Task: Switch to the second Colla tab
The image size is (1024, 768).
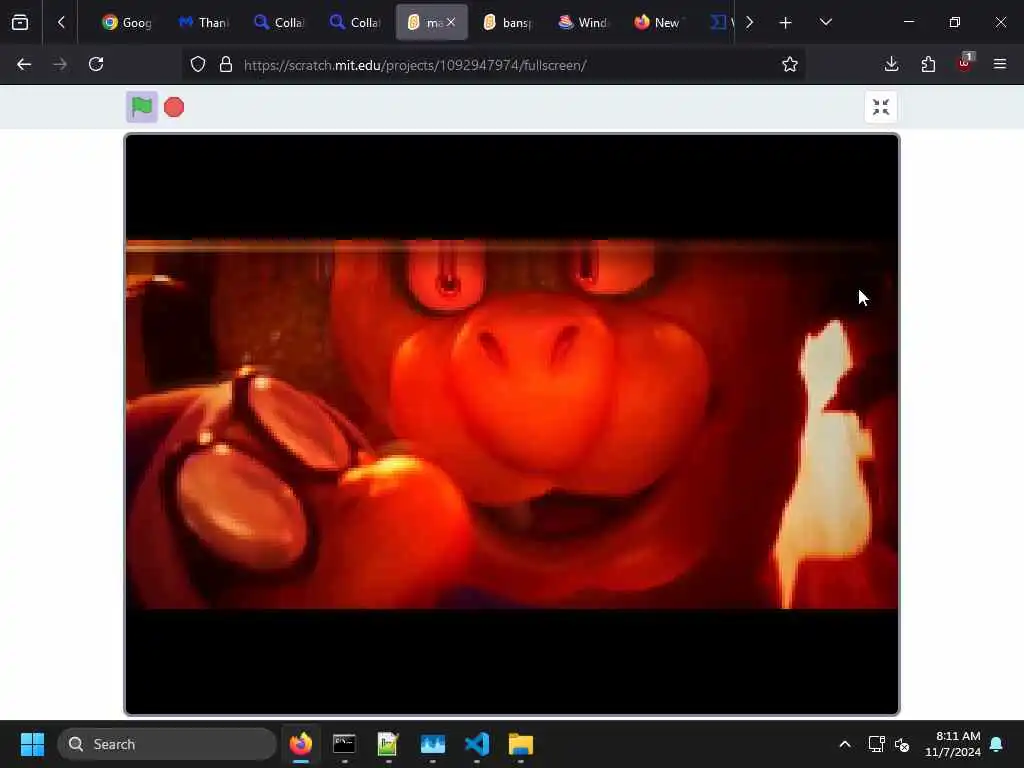Action: pos(355,23)
